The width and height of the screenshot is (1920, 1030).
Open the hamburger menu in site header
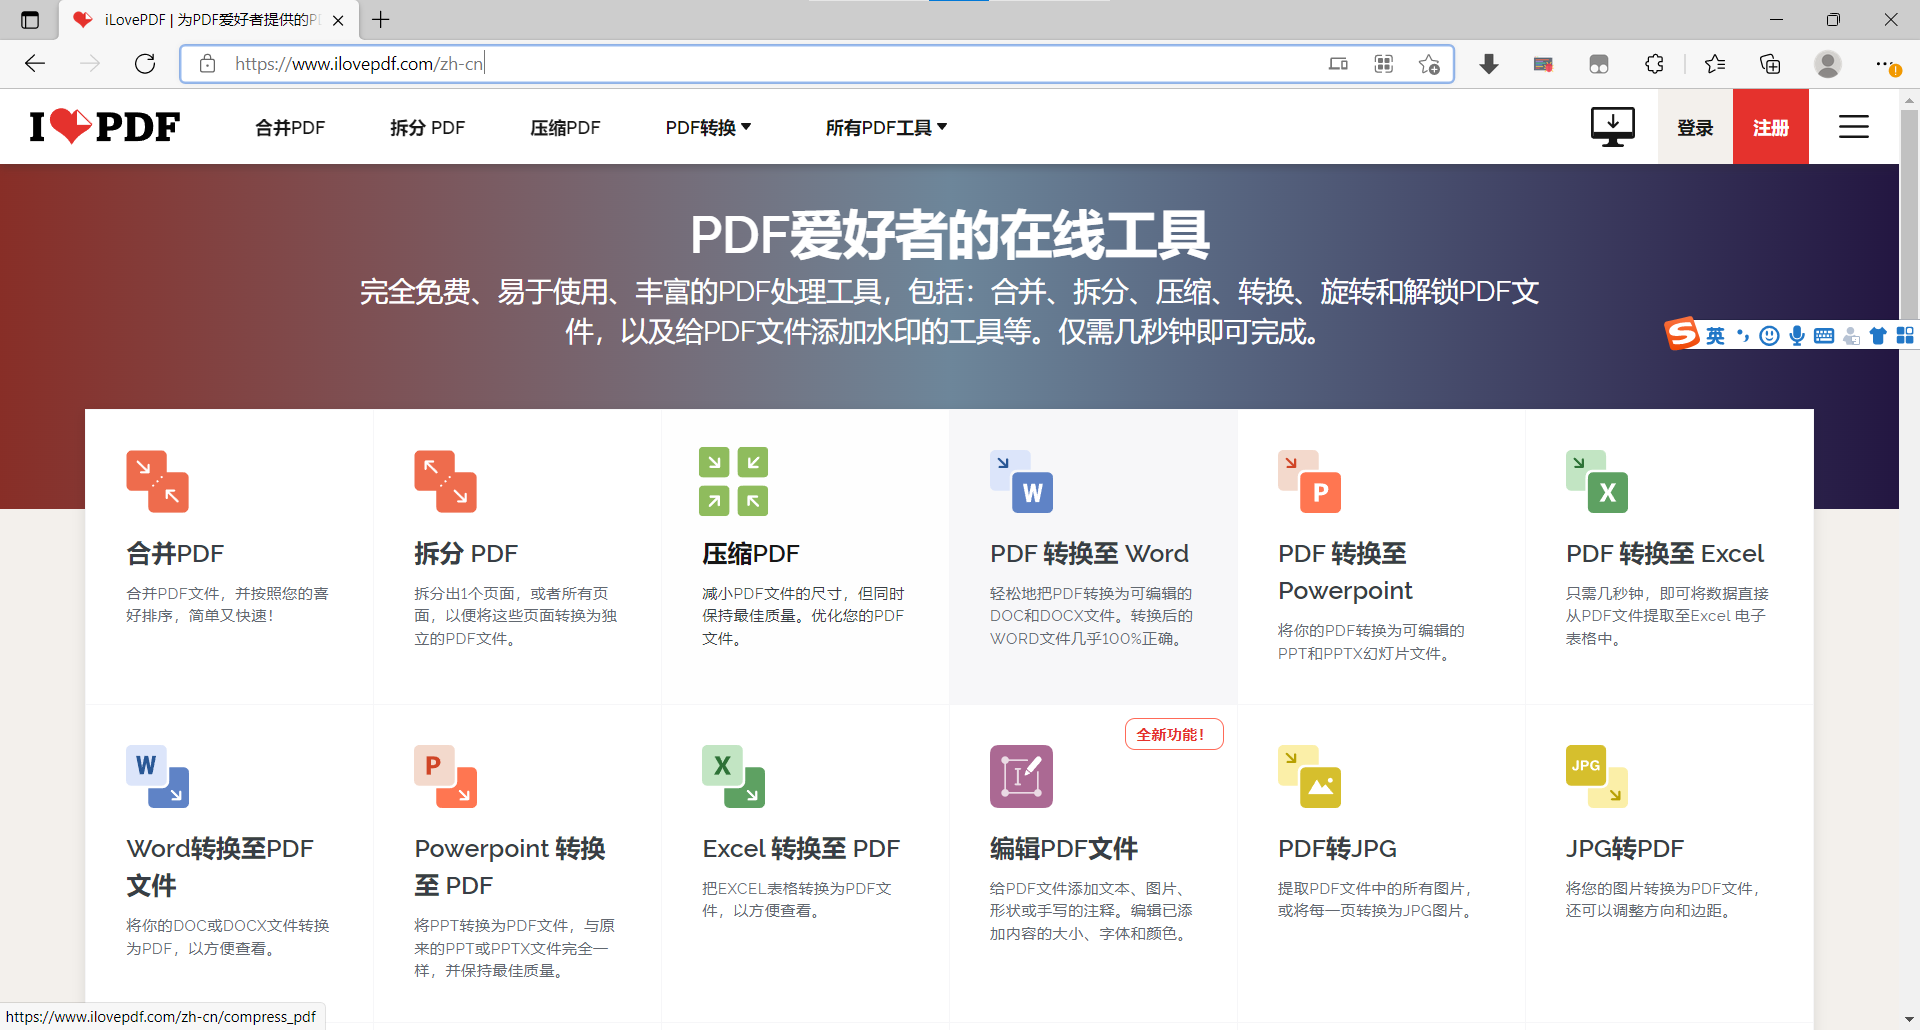pos(1853,127)
